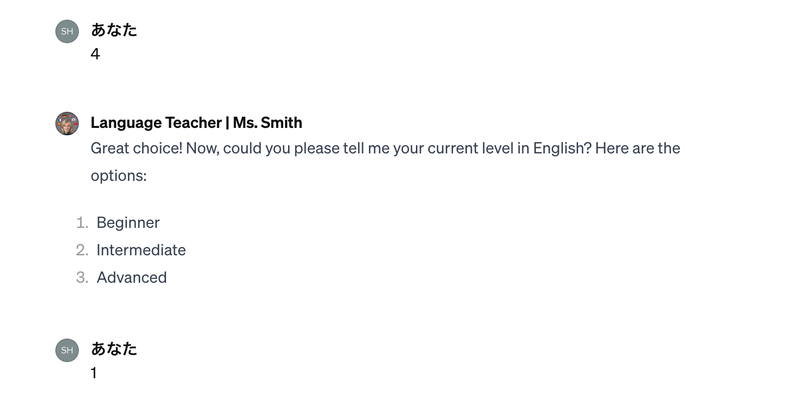Image resolution: width=800 pixels, height=419 pixels.
Task: Choose the "Beginner" list option
Action: pyautogui.click(x=128, y=222)
